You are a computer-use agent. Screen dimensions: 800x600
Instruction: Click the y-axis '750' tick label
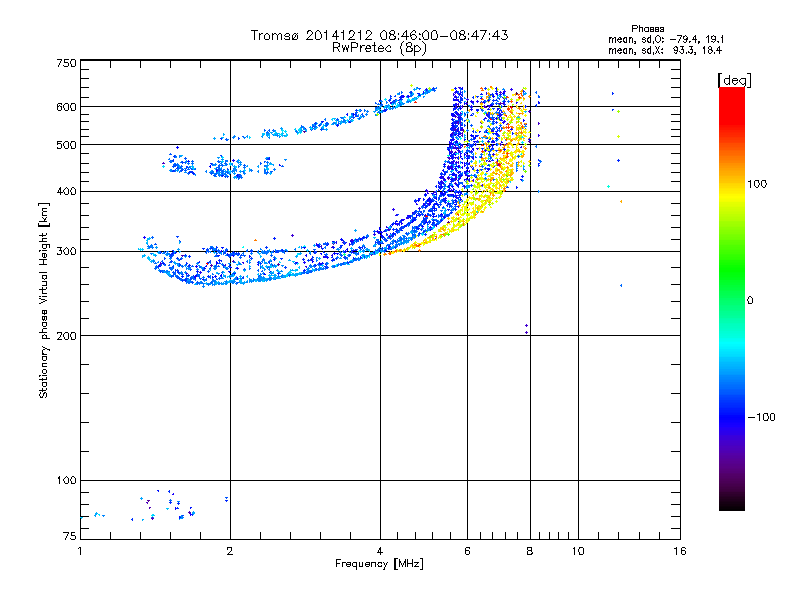pyautogui.click(x=67, y=63)
